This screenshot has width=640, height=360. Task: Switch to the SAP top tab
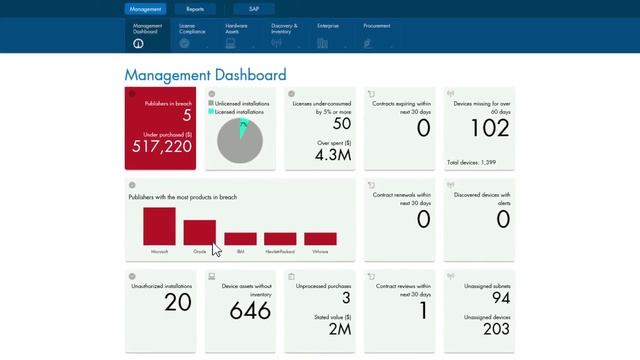254,9
